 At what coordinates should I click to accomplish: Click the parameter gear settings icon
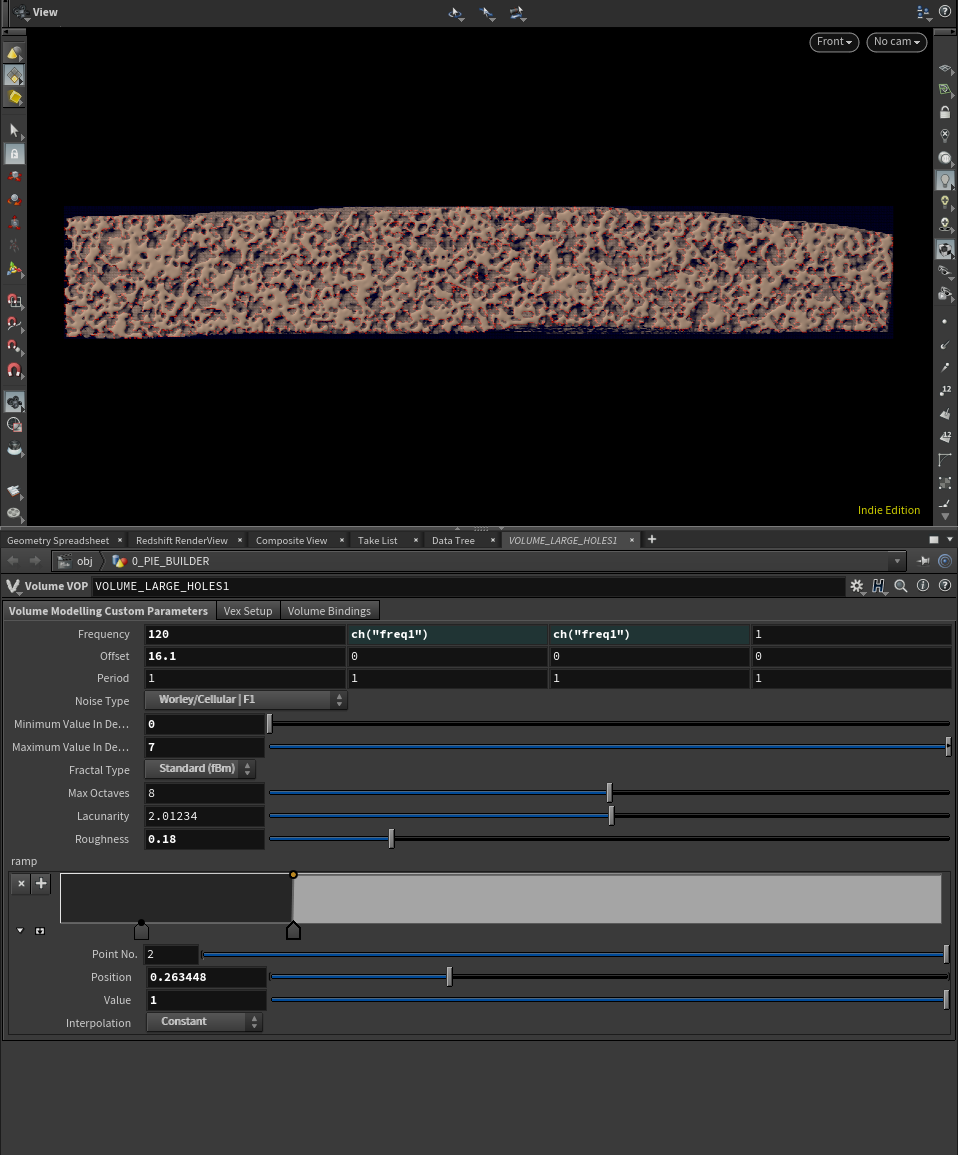[x=856, y=586]
